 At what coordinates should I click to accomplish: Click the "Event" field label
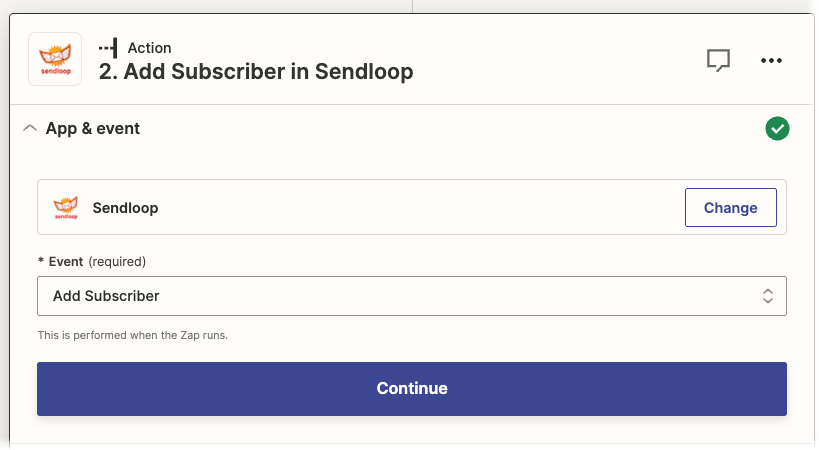(x=66, y=262)
